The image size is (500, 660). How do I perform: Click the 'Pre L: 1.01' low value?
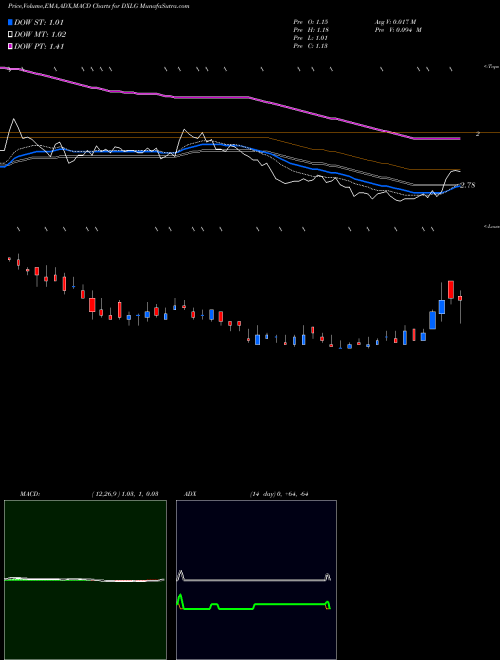coord(311,38)
